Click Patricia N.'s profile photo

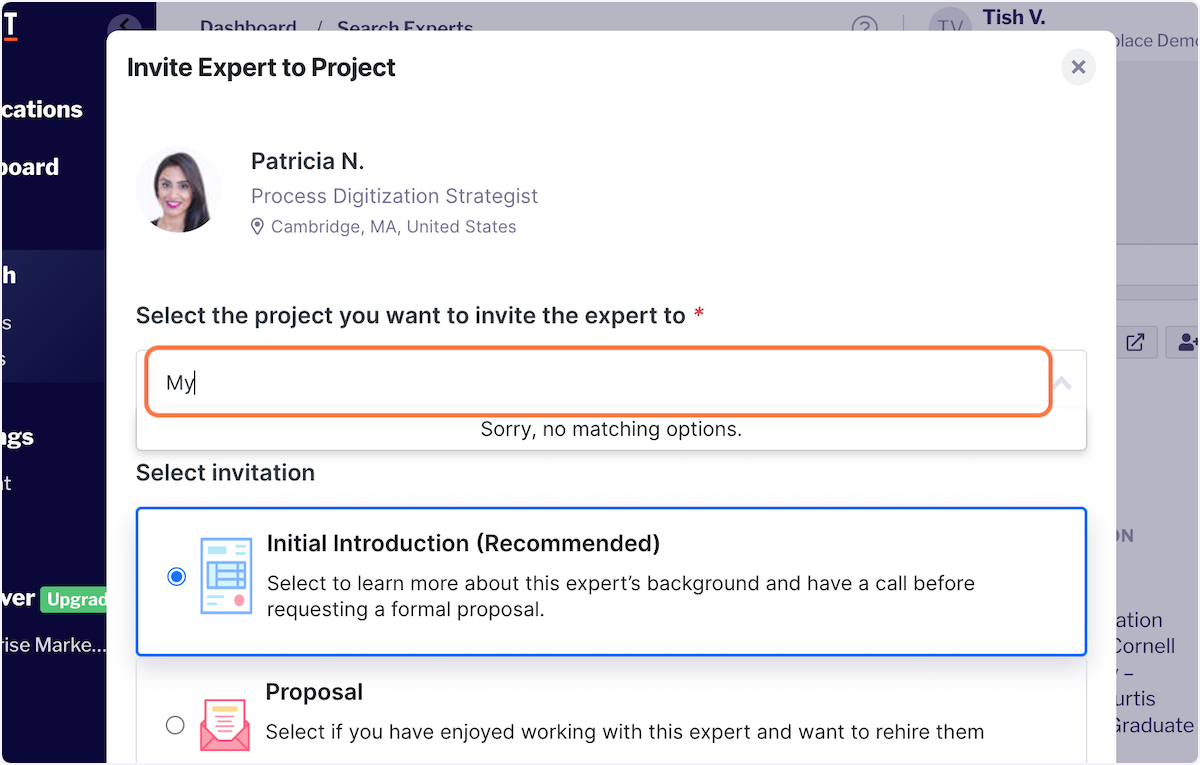[x=178, y=190]
